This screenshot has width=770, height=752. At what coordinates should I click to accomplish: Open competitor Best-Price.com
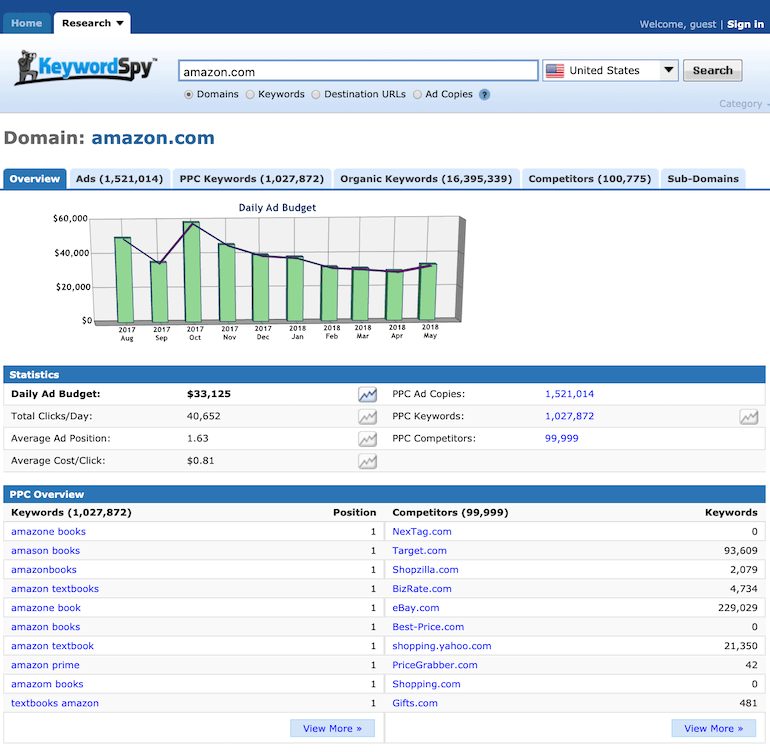(428, 627)
